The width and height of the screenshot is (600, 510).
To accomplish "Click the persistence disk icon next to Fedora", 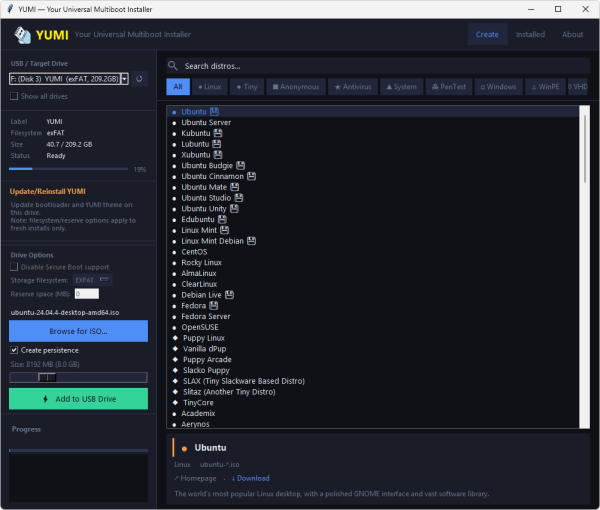I will pyautogui.click(x=214, y=305).
